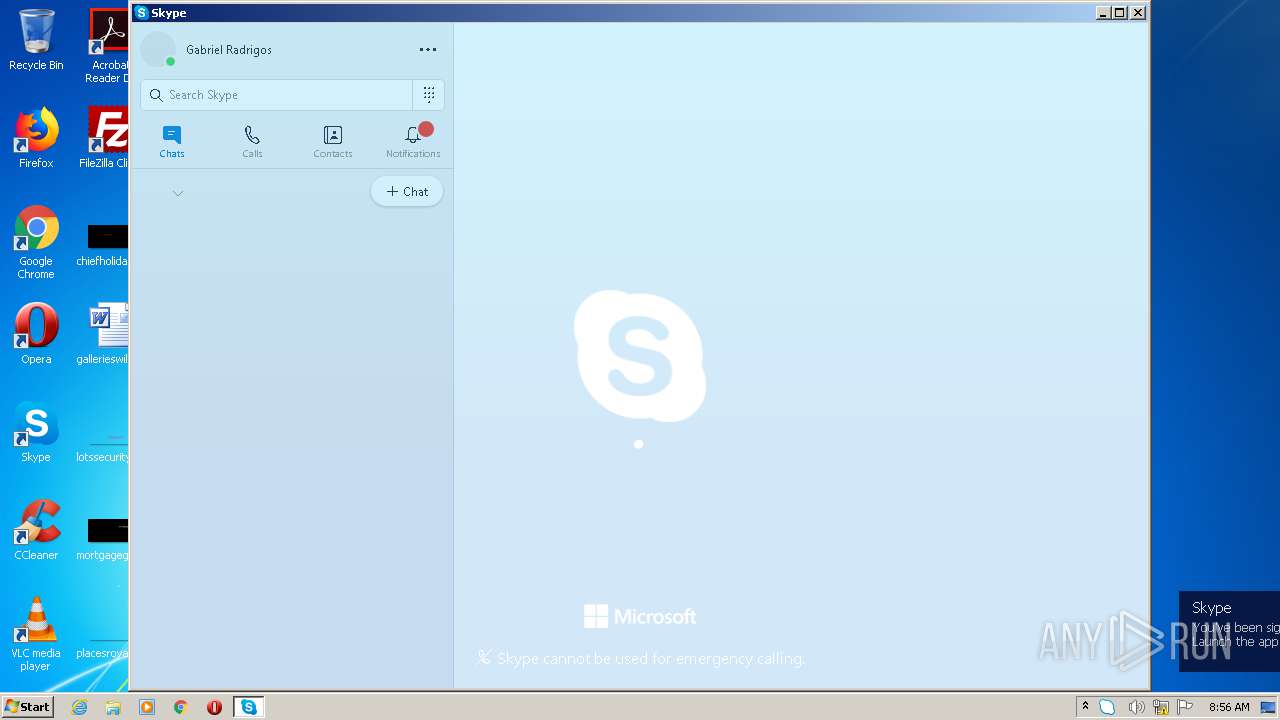Start a new chat with + Chat

point(407,191)
